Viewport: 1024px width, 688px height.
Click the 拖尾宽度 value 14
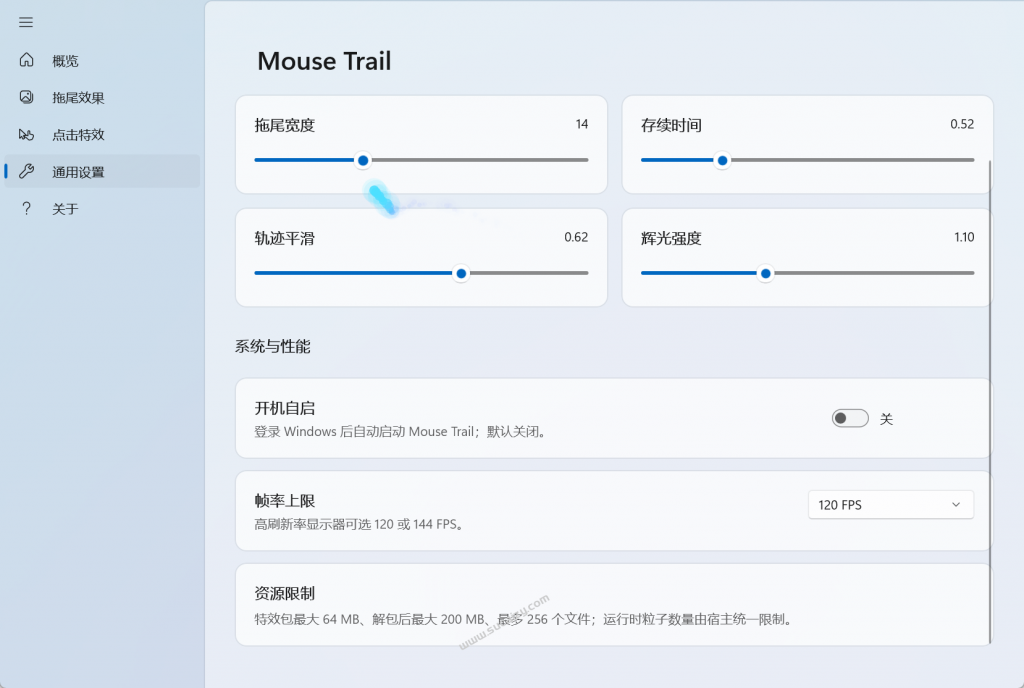coord(582,124)
